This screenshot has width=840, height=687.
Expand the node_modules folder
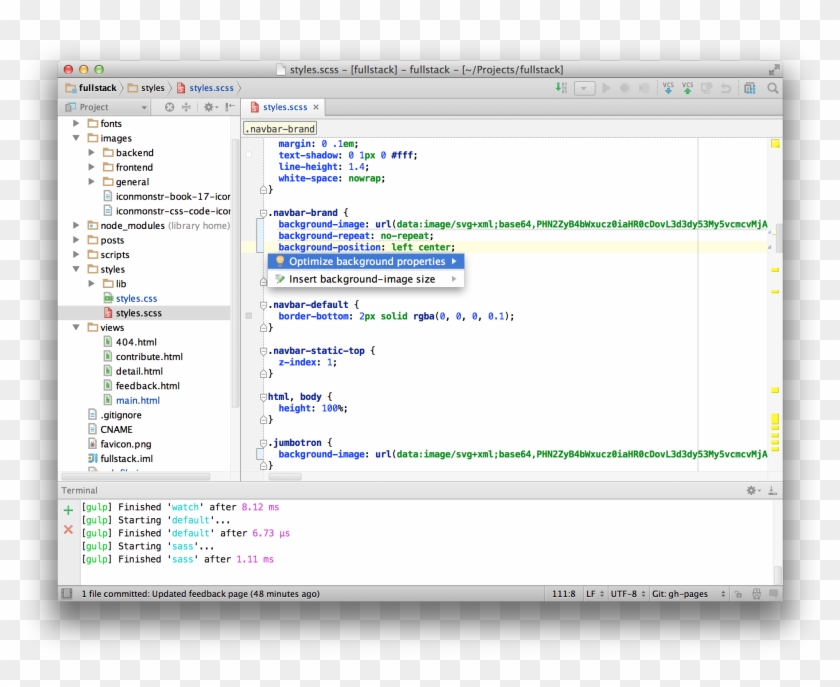tap(76, 226)
